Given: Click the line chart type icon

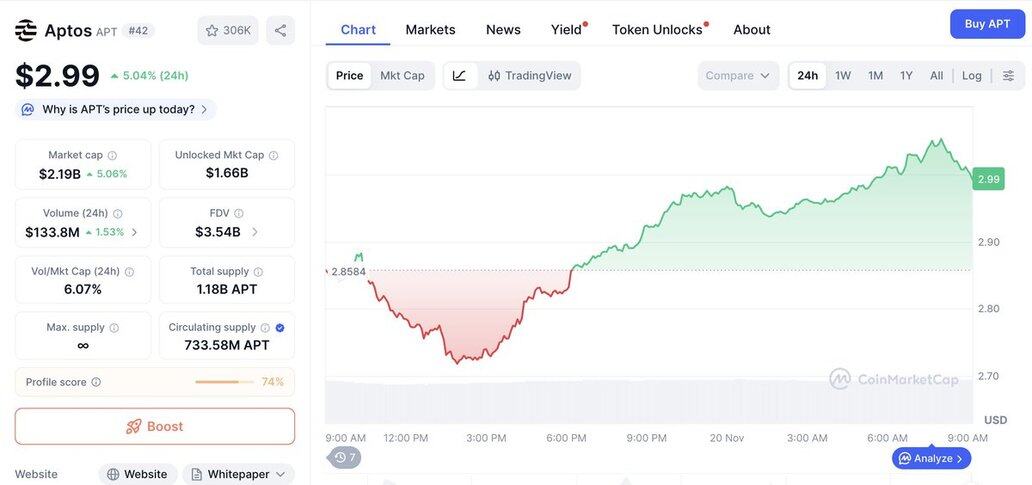Looking at the screenshot, I should 459,76.
